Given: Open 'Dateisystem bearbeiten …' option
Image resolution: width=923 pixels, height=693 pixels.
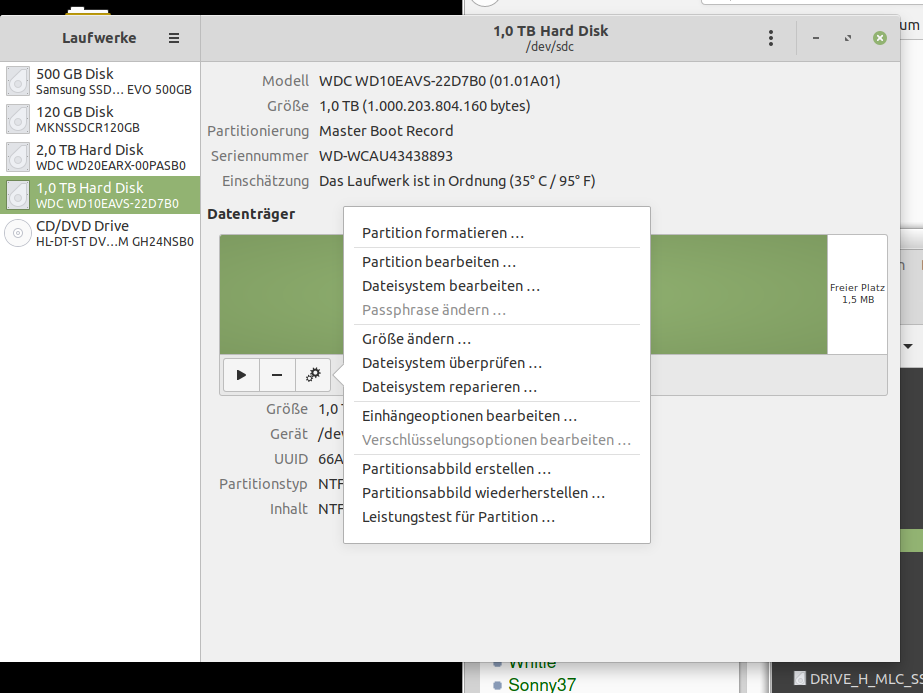Looking at the screenshot, I should pos(451,286).
